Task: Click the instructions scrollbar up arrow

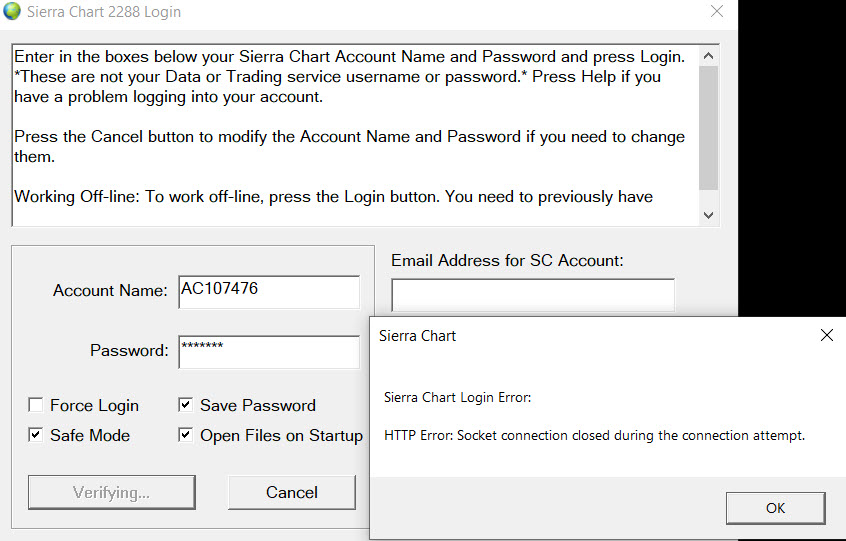Action: [x=709, y=55]
